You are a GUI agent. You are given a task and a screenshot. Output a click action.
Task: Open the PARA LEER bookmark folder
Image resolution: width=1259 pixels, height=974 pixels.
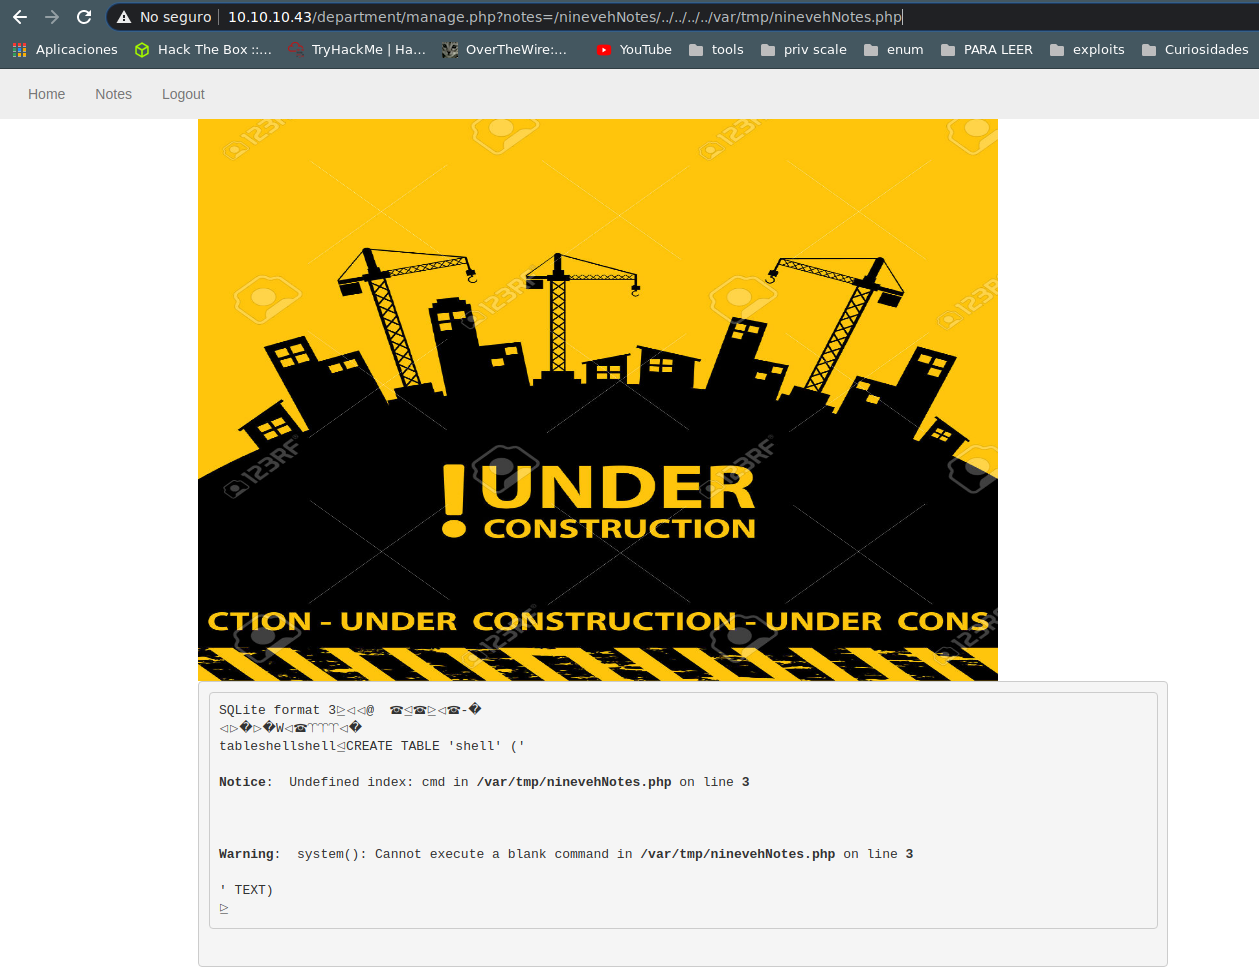[986, 49]
